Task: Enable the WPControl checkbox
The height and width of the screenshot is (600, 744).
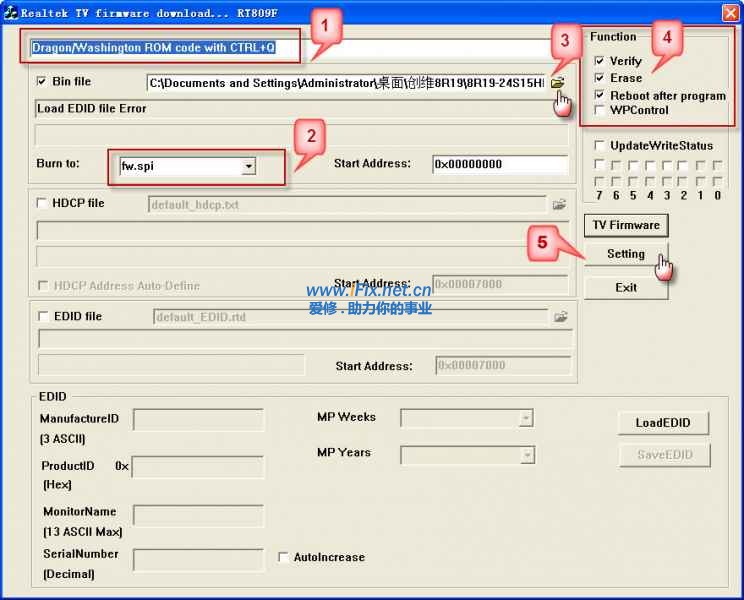Action: pyautogui.click(x=599, y=110)
